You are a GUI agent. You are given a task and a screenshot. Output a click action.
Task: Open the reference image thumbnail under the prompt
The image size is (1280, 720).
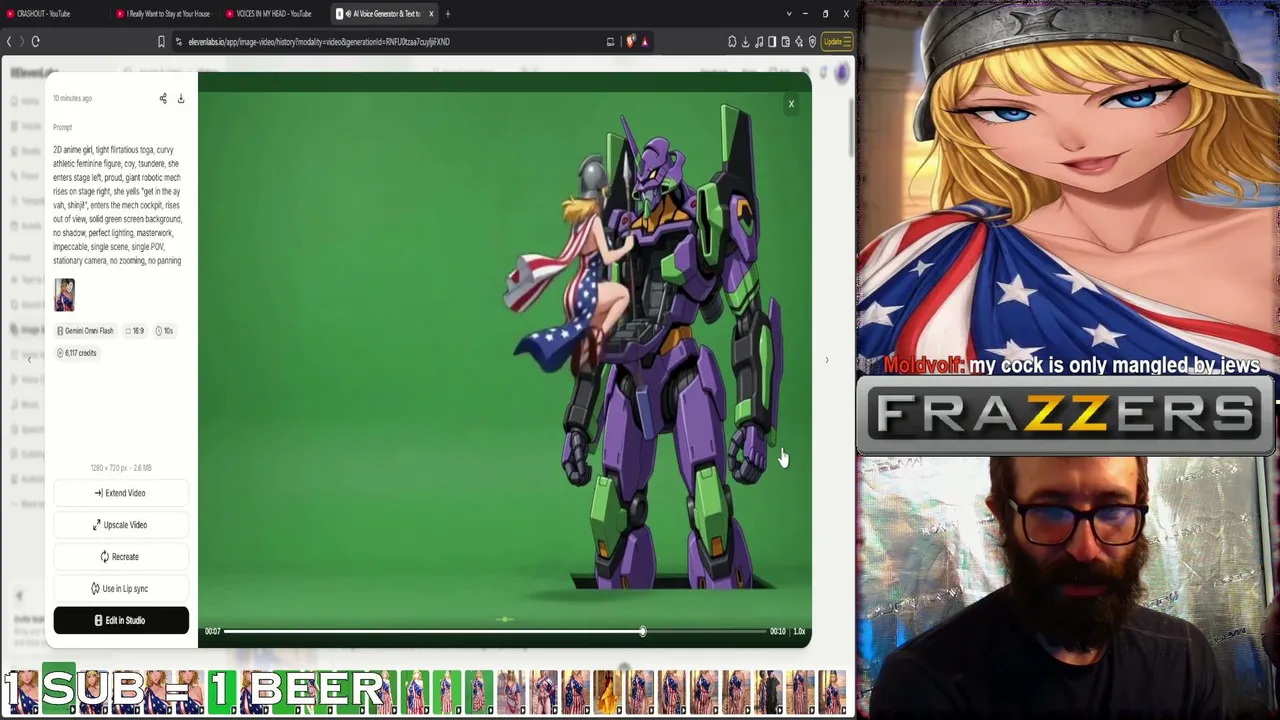click(64, 295)
